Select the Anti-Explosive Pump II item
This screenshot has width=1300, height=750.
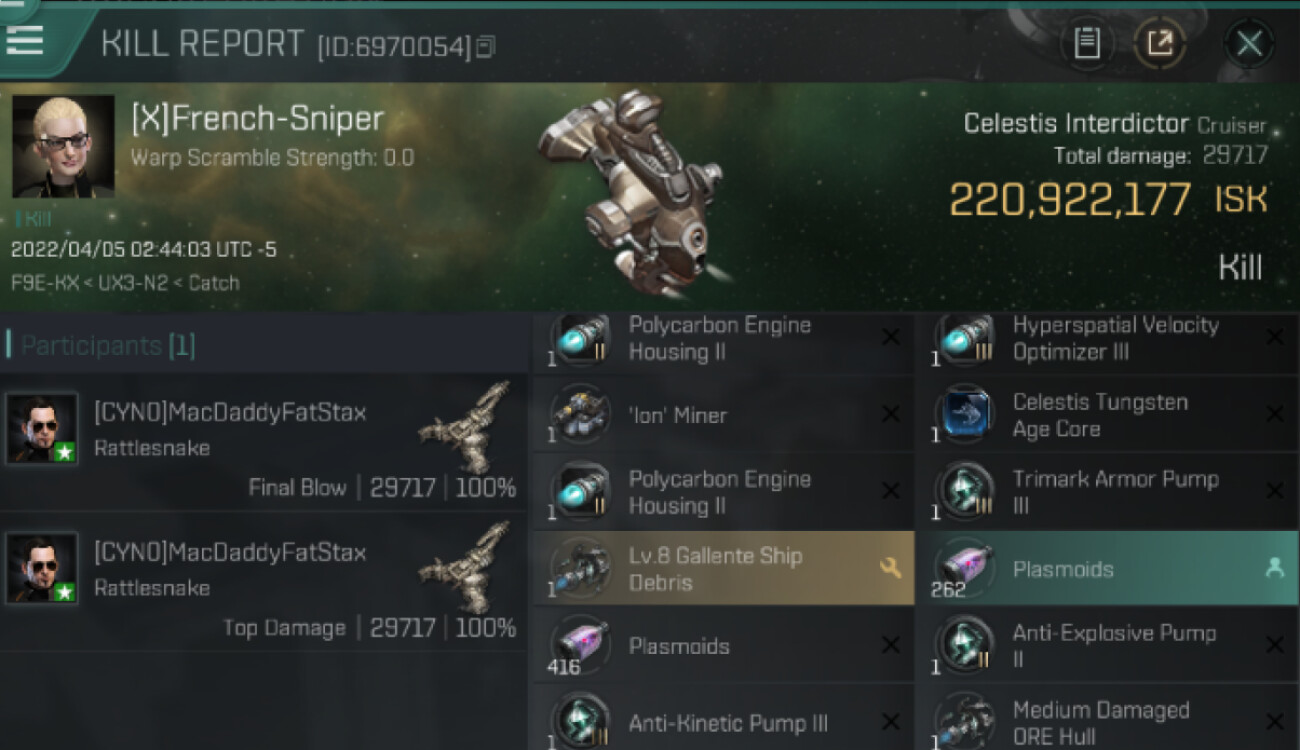[x=1108, y=645]
